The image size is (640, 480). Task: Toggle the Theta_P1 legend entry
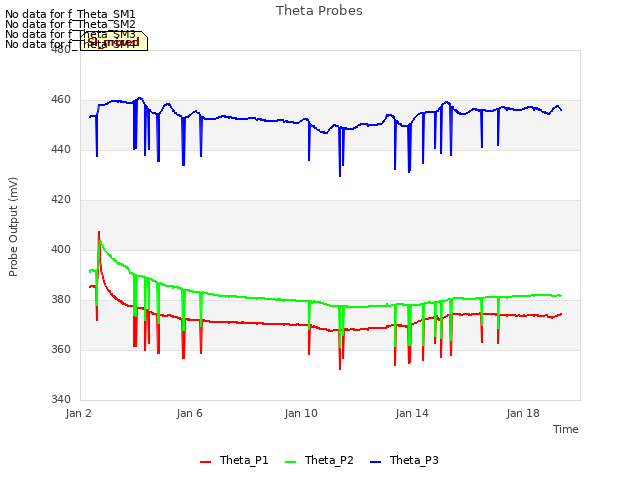(x=234, y=460)
